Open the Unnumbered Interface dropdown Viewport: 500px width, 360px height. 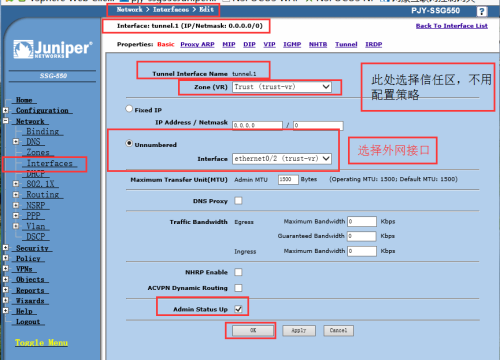pyautogui.click(x=282, y=159)
